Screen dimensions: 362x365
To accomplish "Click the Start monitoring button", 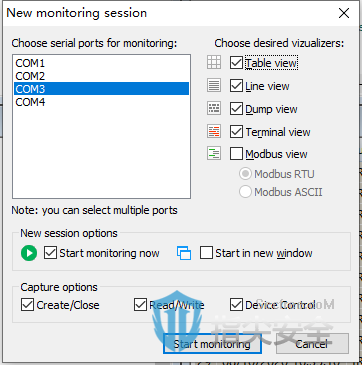I will (212, 344).
